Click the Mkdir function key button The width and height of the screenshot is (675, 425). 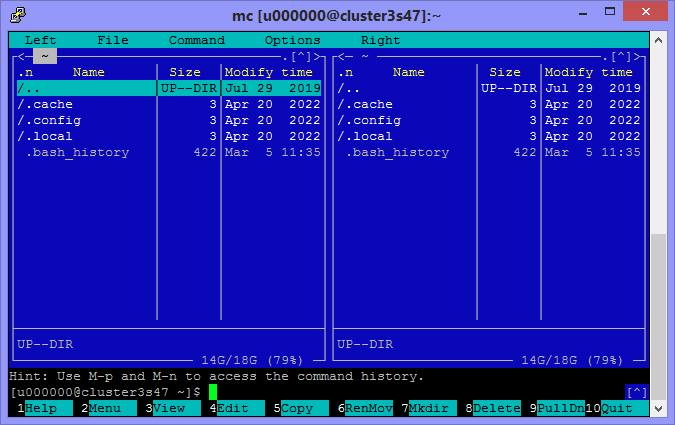coord(432,408)
